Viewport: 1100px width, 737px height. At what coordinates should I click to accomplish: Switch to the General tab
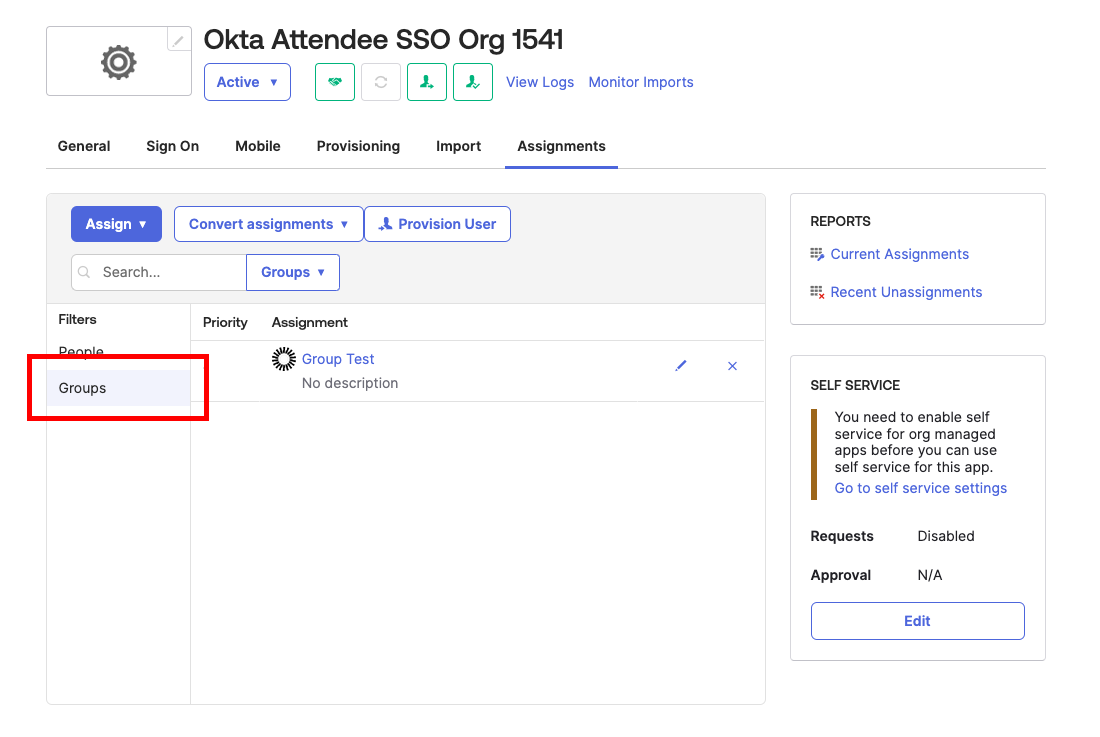(x=83, y=146)
